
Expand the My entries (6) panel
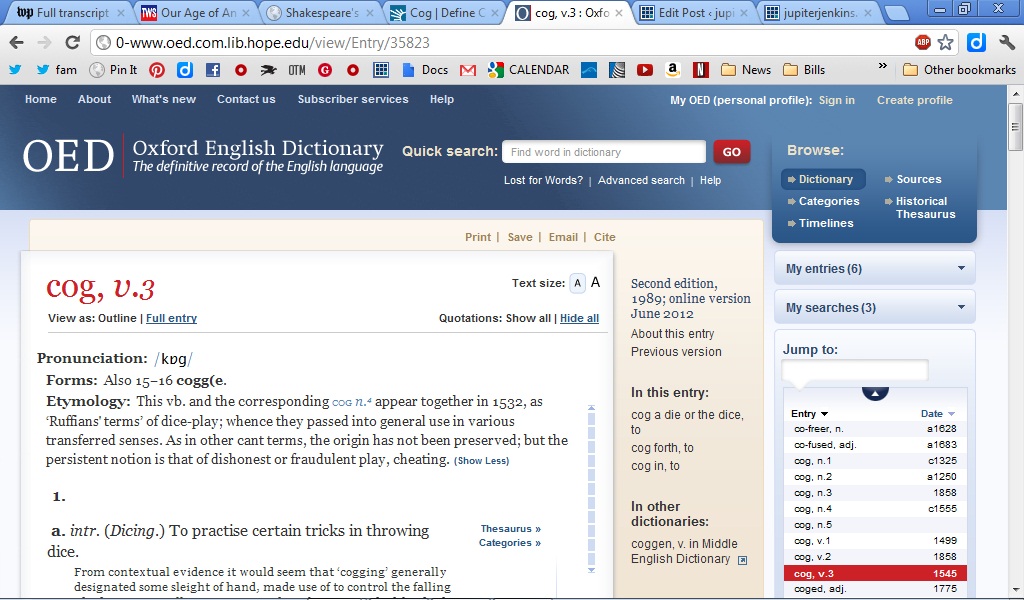875,268
